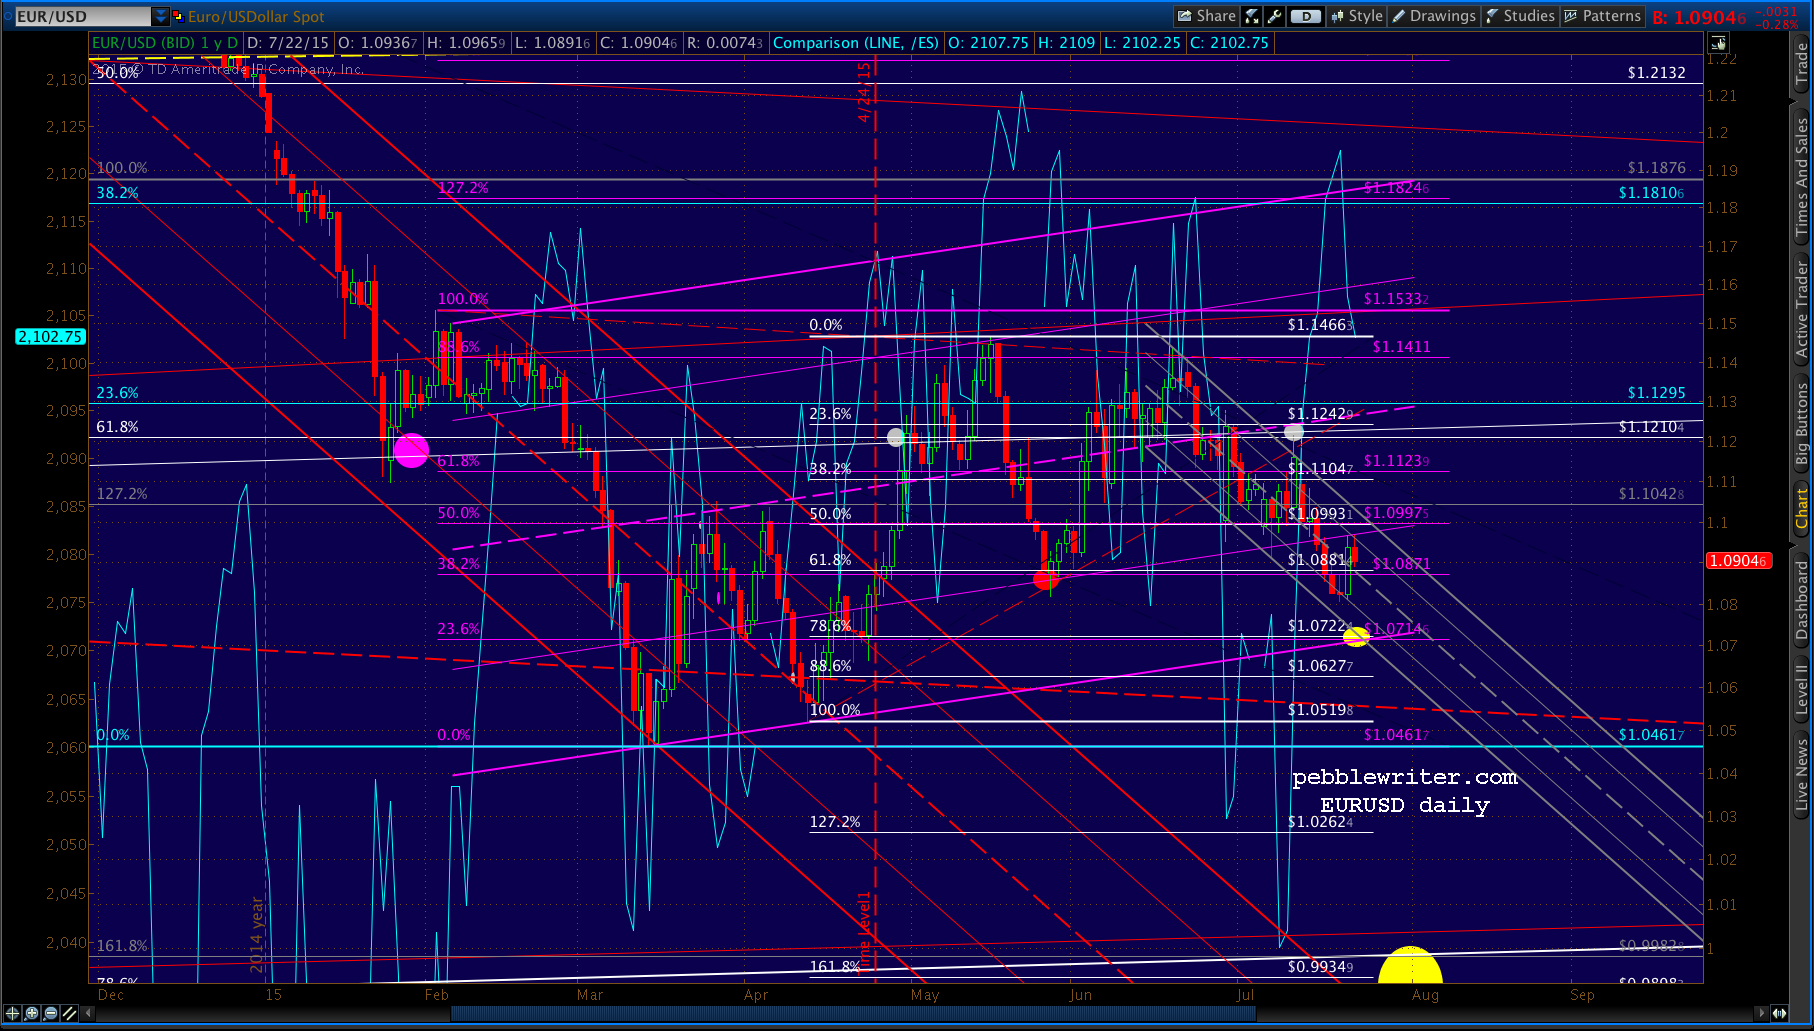Viewport: 1814px width, 1031px height.
Task: Open the quick study flask icon
Action: 1252,16
